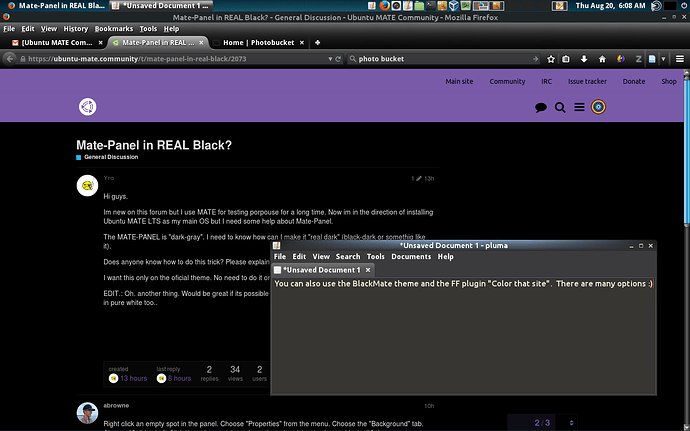Click the blue document add-on icon
The width and height of the screenshot is (690, 431).
(x=652, y=59)
